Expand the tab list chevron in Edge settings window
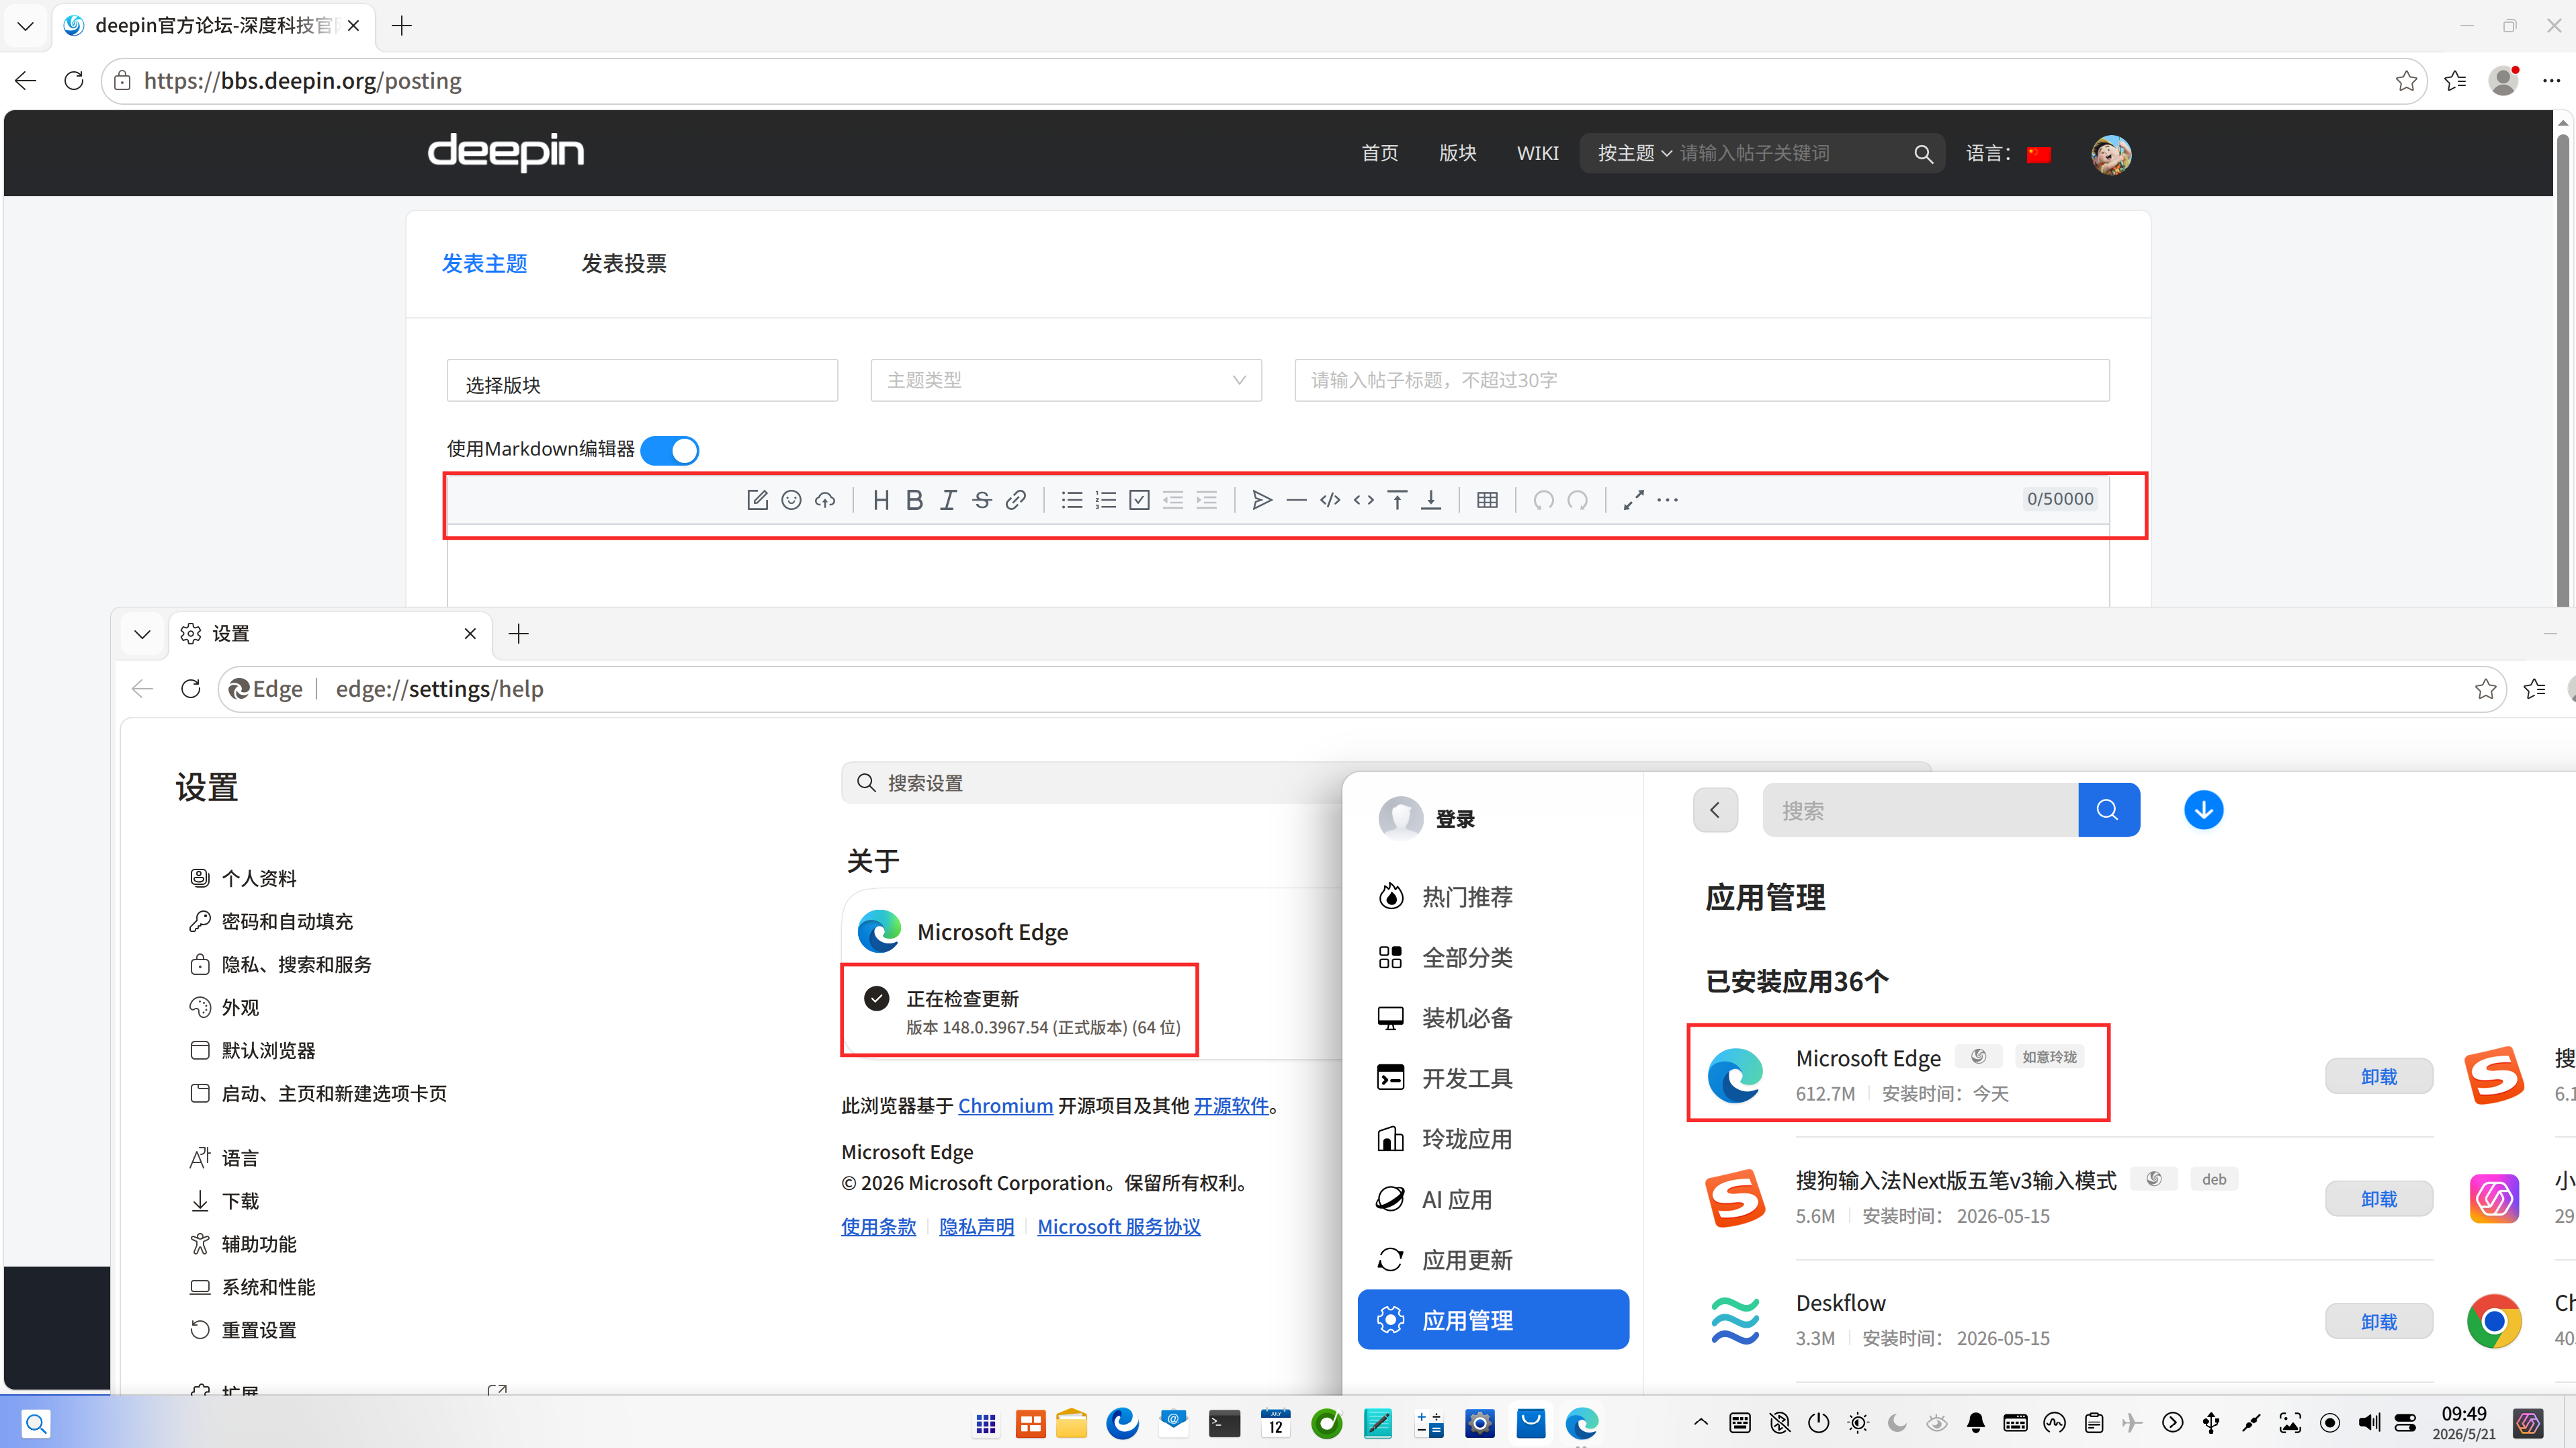 click(142, 634)
